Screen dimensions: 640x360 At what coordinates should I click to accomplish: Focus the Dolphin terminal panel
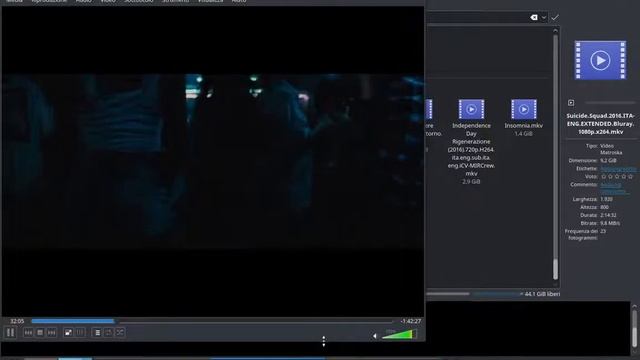529,329
